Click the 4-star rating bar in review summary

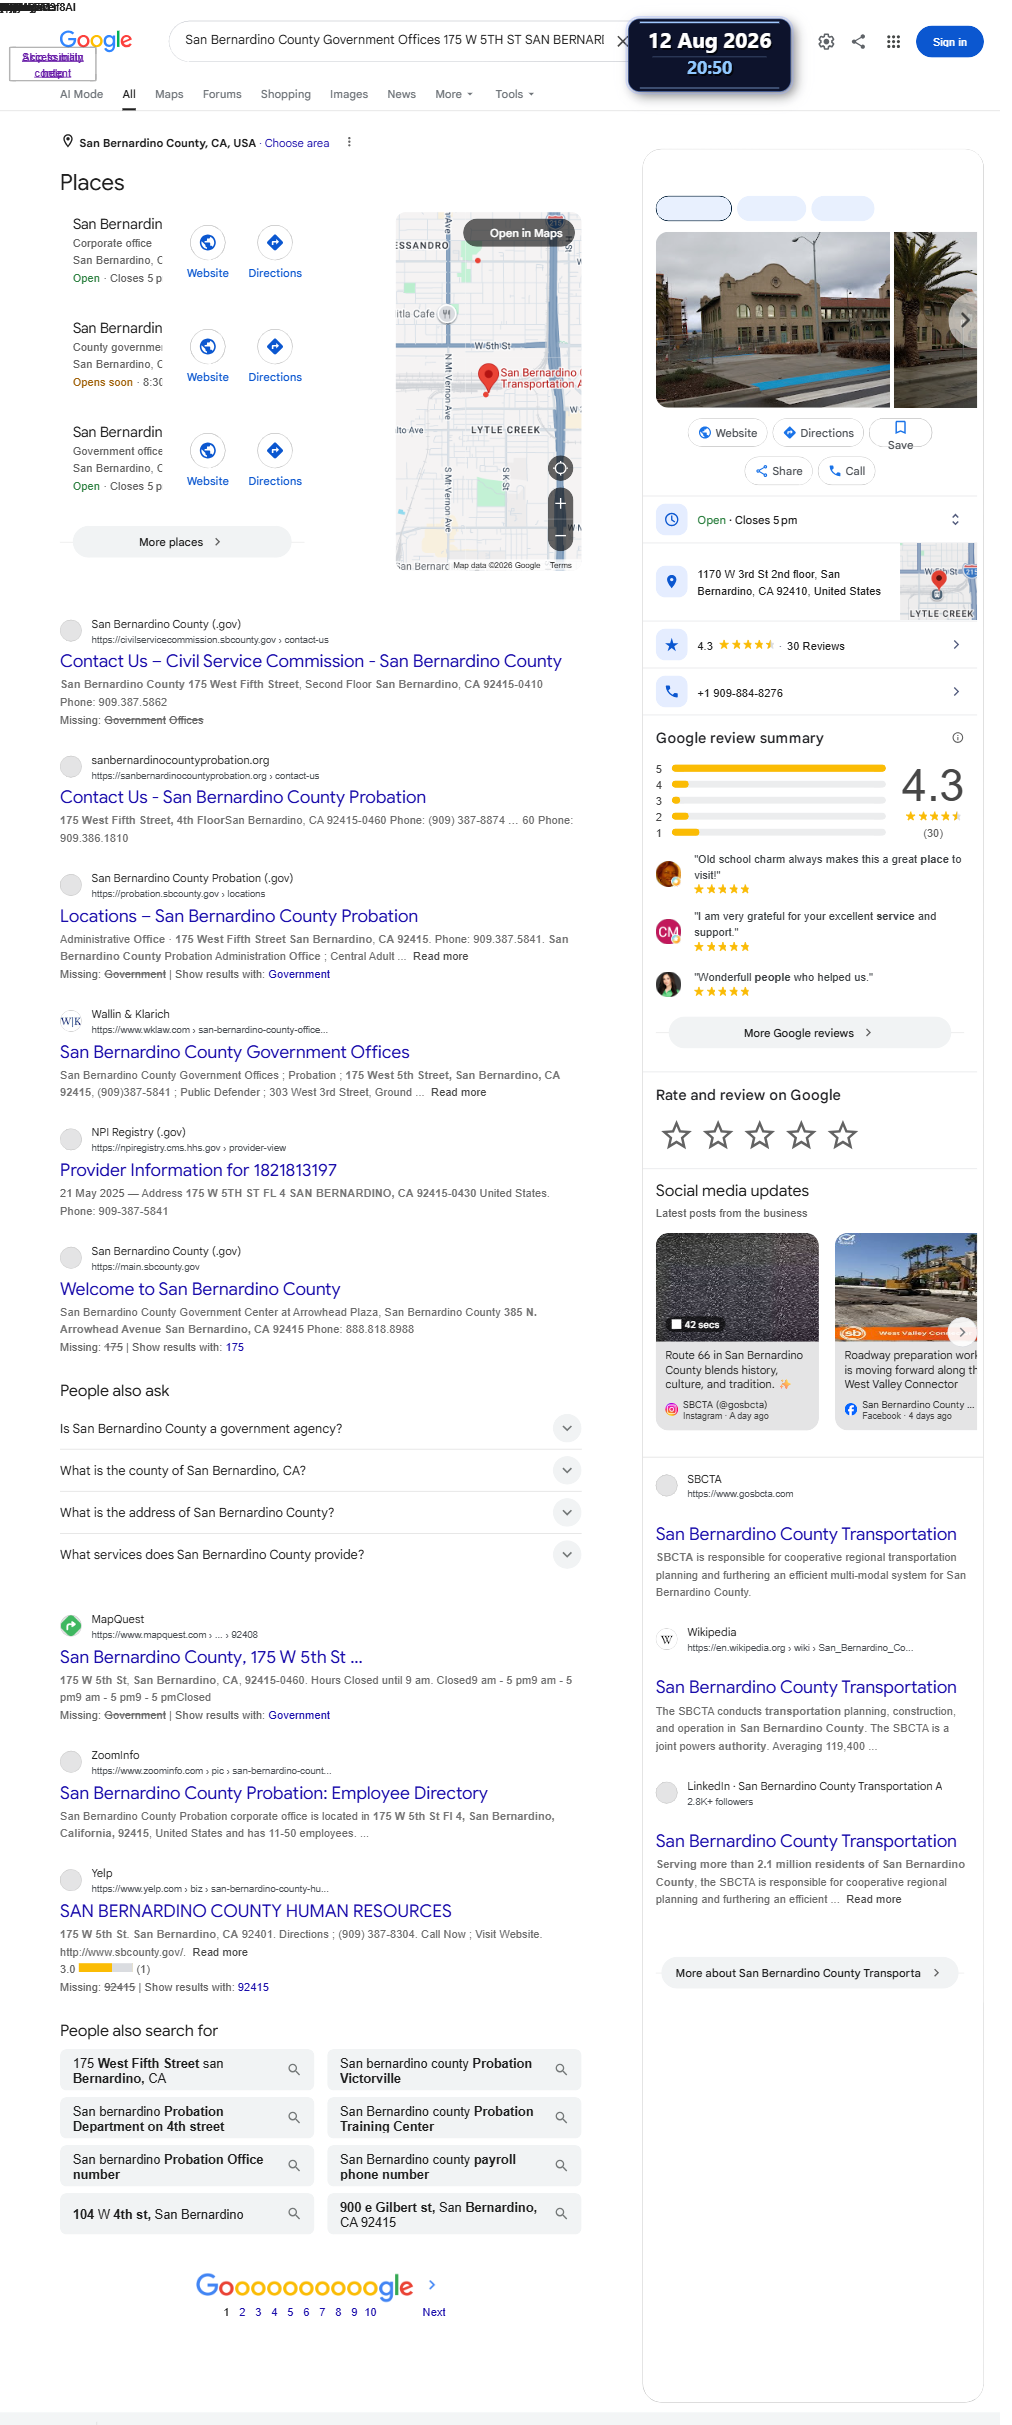779,785
